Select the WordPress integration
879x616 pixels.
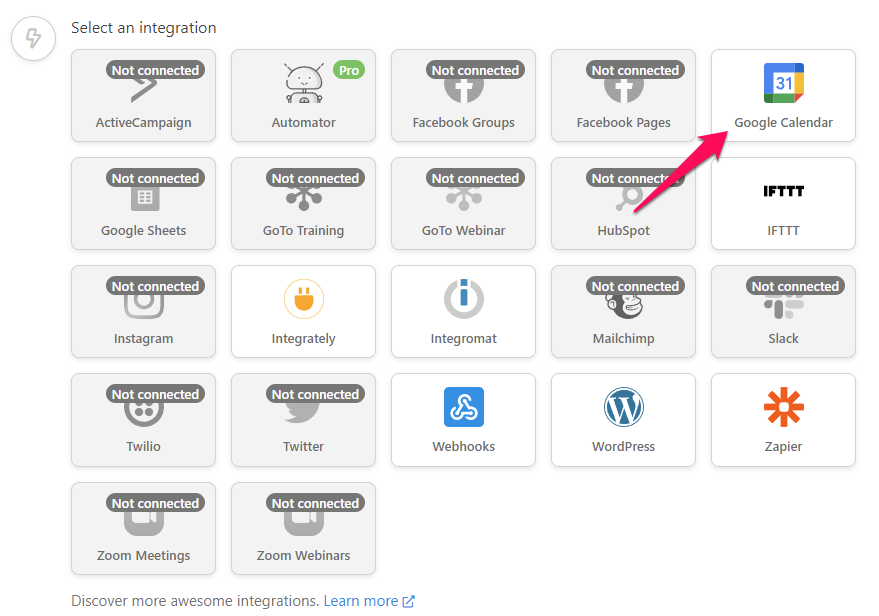[623, 420]
